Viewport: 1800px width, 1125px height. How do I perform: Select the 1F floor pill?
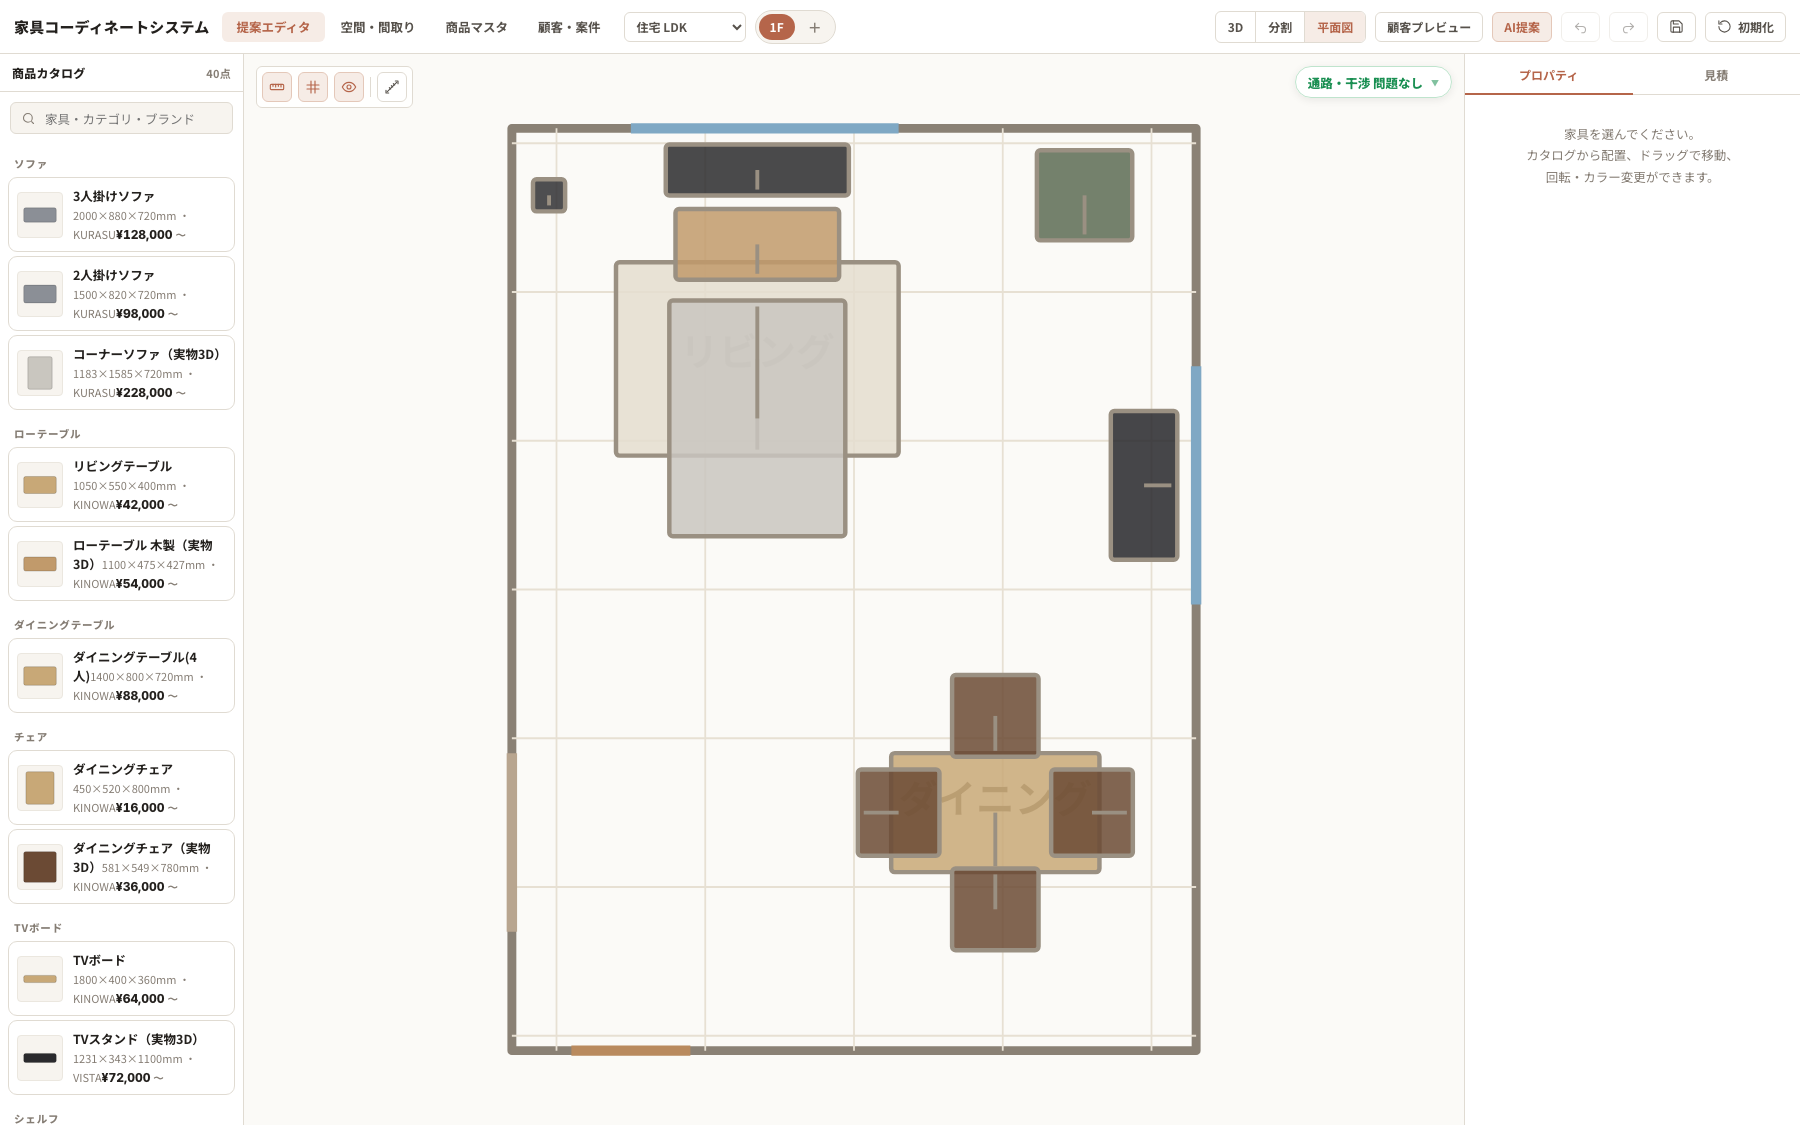[x=777, y=27]
